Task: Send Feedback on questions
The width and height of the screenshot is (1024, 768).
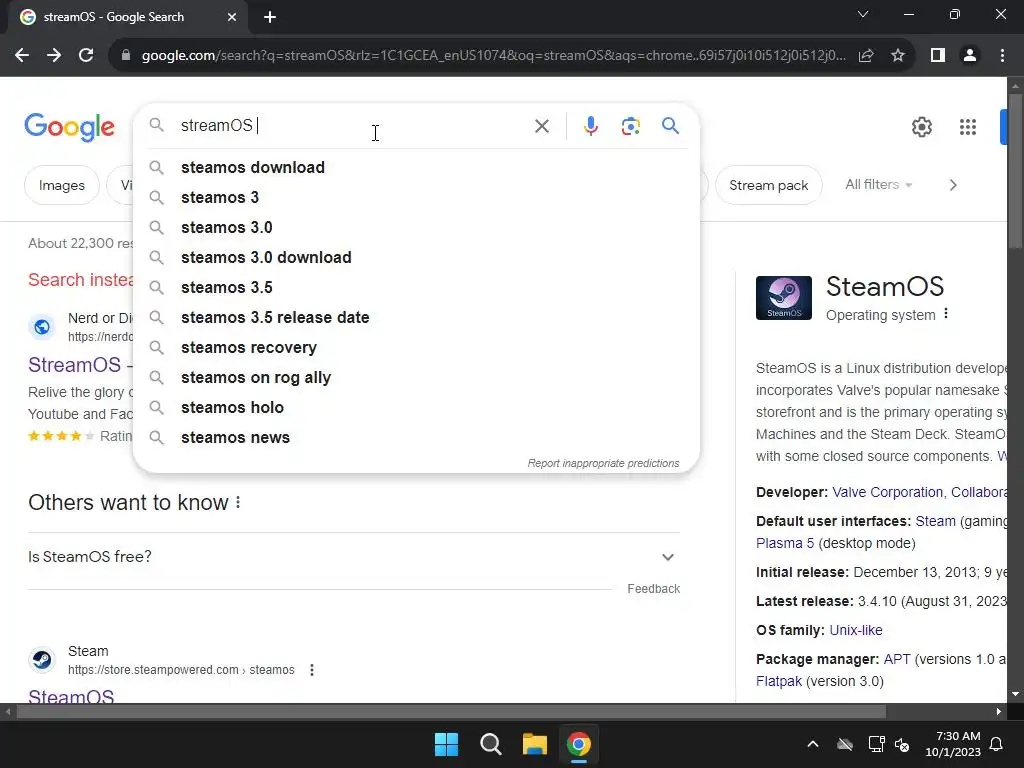Action: (653, 588)
